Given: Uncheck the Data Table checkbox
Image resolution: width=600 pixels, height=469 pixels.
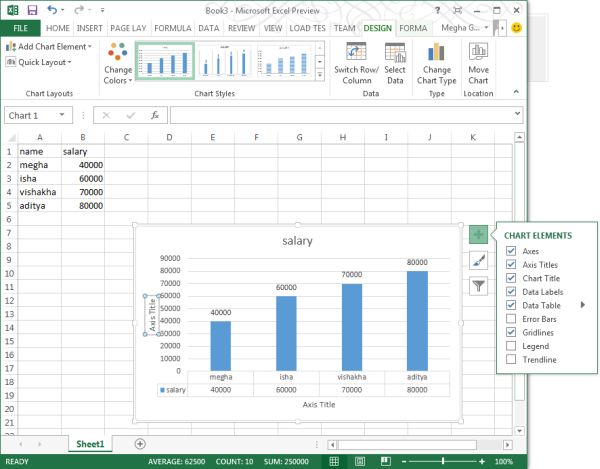Looking at the screenshot, I should [x=511, y=305].
